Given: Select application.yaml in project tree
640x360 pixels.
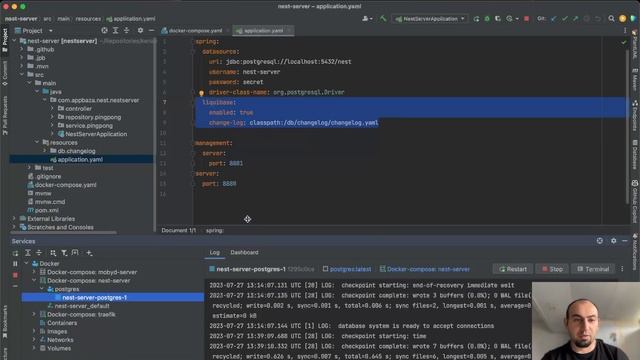Looking at the screenshot, I should pyautogui.click(x=81, y=160).
